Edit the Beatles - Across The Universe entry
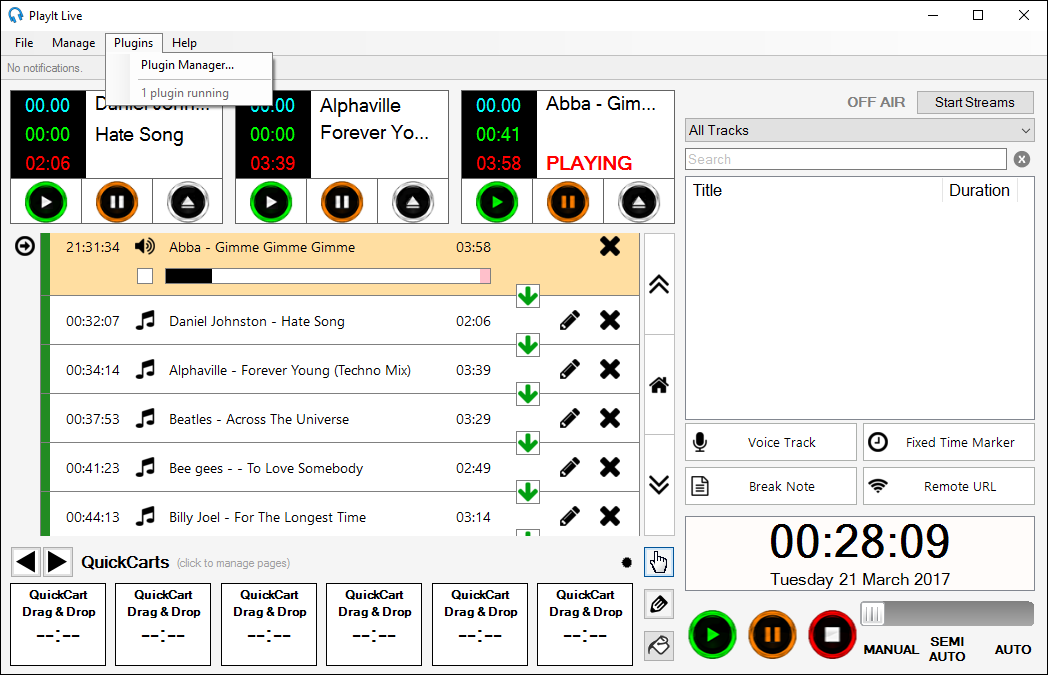 569,419
